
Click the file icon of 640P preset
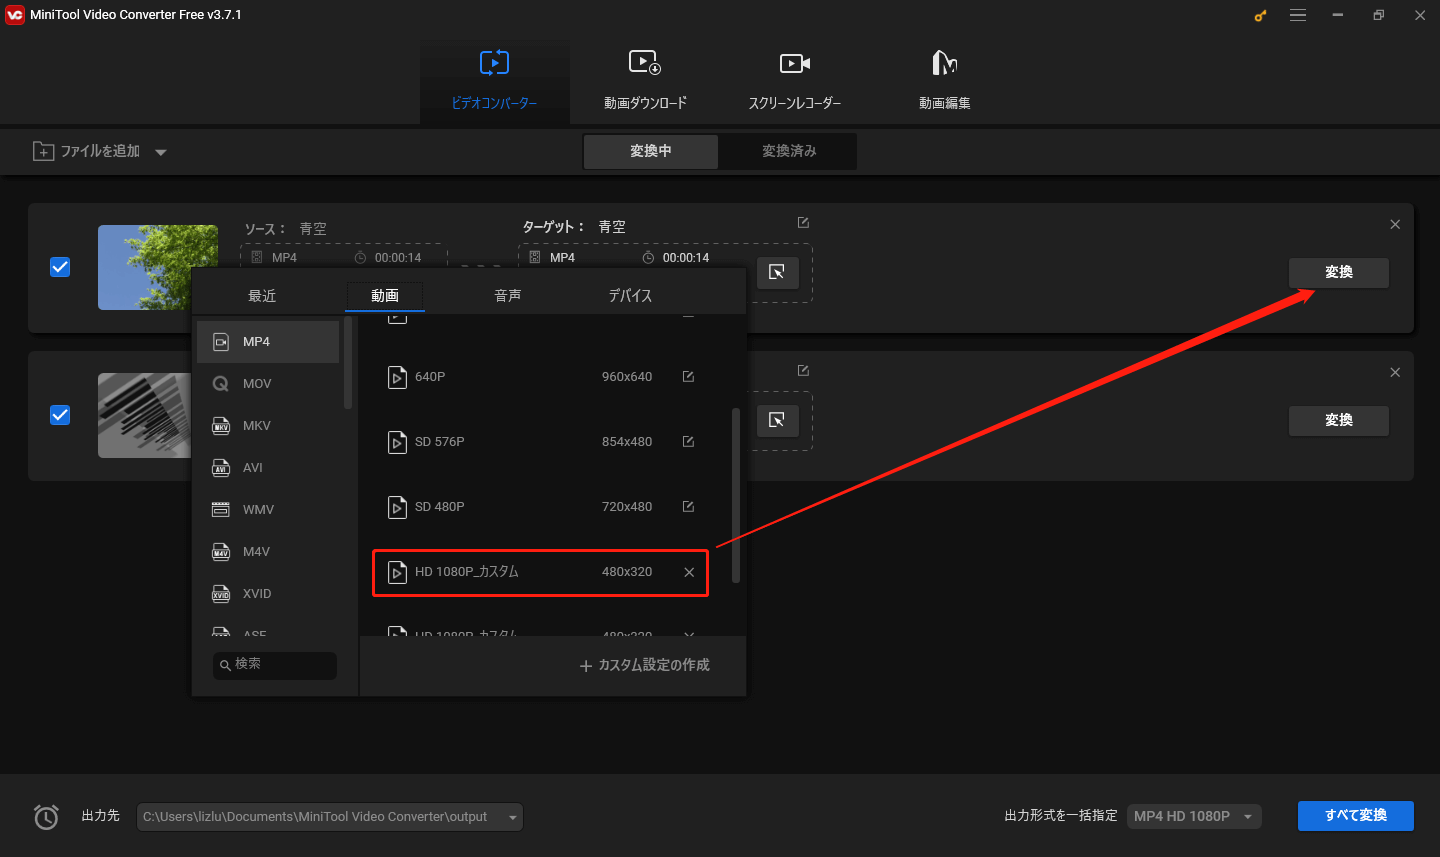[397, 377]
